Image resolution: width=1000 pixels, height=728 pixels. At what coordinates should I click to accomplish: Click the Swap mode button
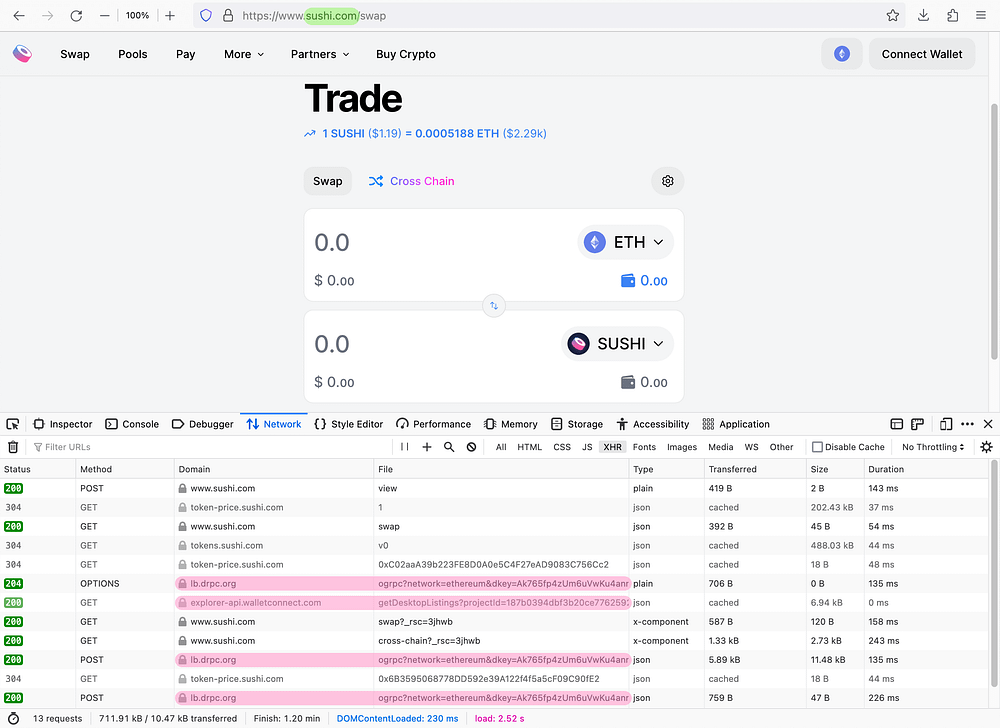tap(328, 181)
